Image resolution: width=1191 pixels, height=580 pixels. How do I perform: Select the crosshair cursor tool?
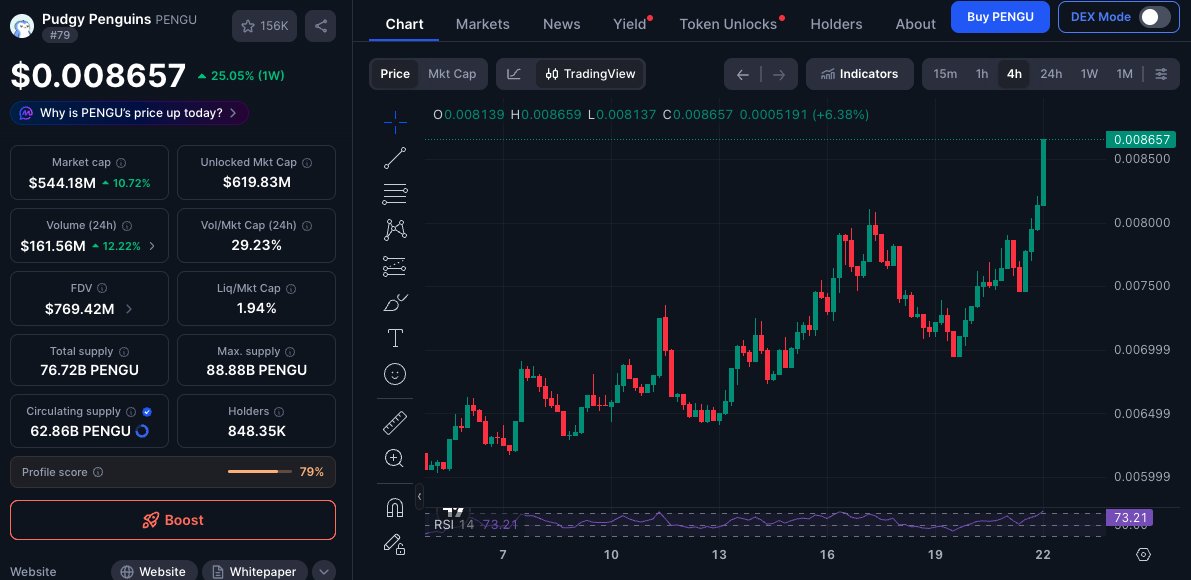(395, 121)
